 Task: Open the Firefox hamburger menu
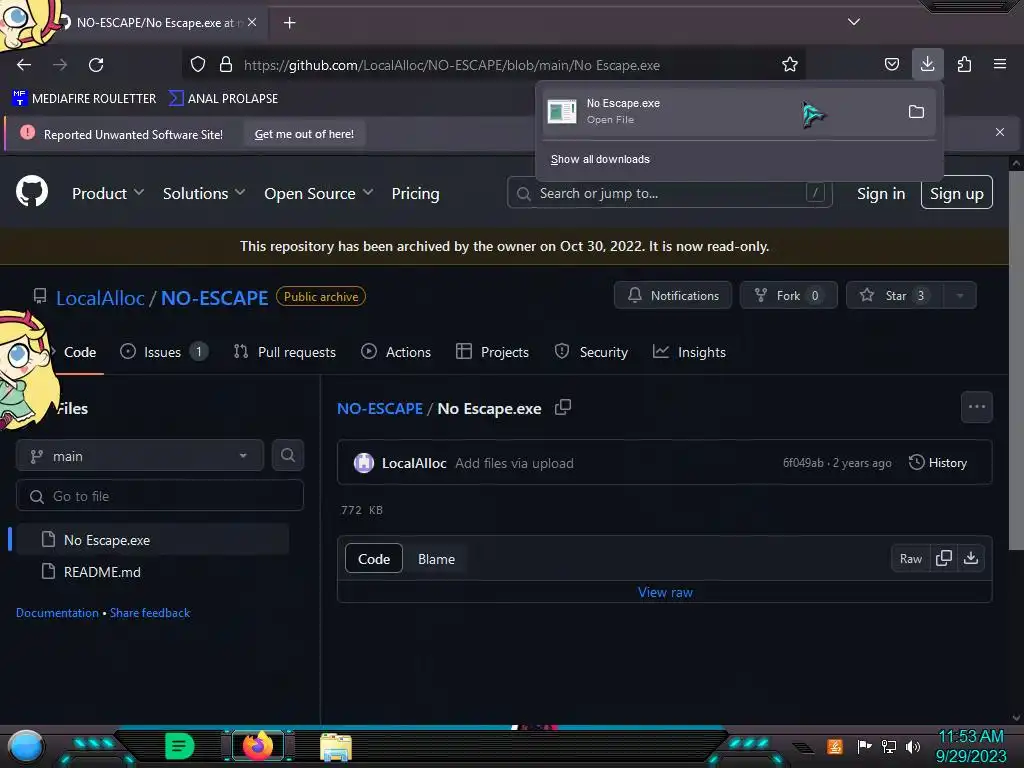pos(1000,64)
